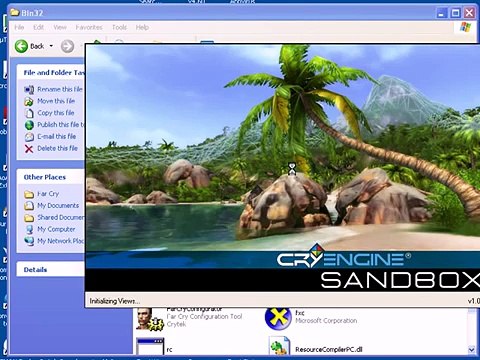
Task: Open Shared Documents link
Action: point(61,217)
